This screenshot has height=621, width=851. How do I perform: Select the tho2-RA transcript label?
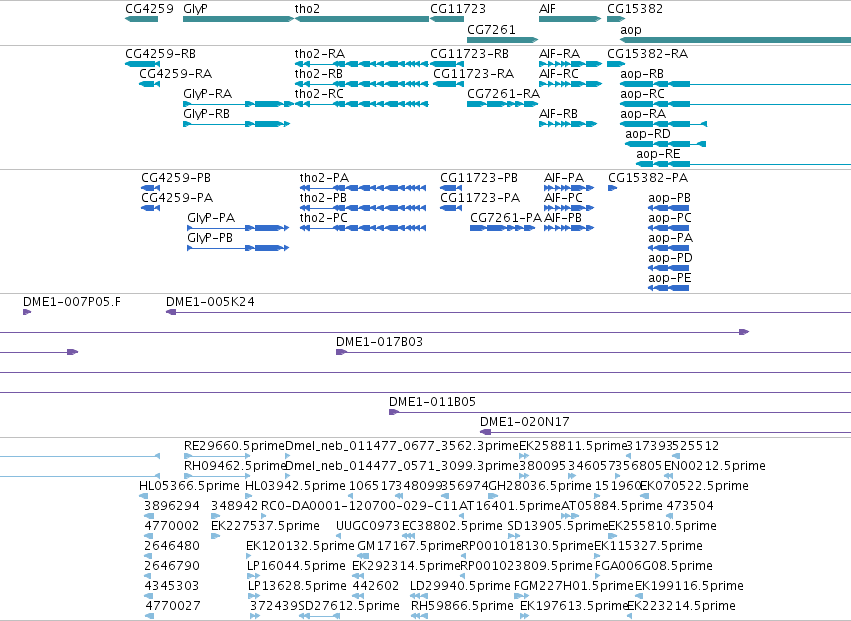pos(320,54)
